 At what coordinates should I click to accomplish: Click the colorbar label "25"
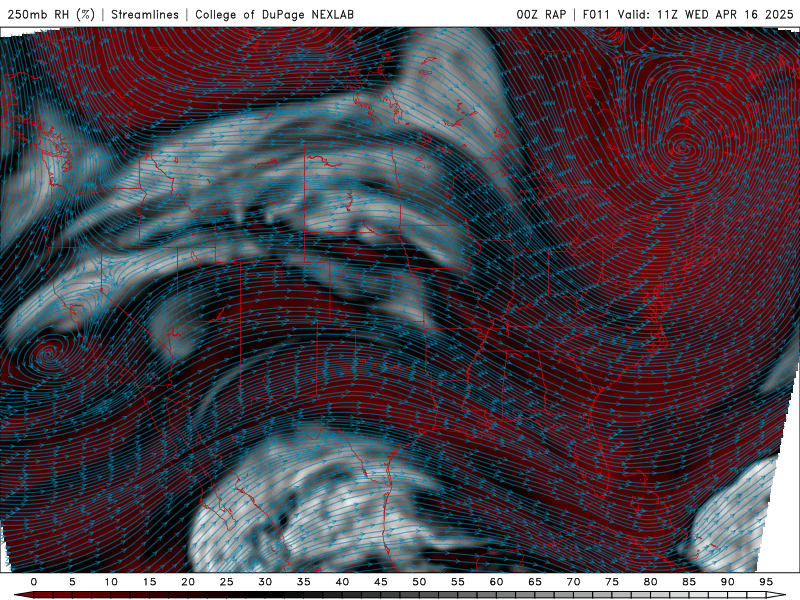[x=227, y=582]
